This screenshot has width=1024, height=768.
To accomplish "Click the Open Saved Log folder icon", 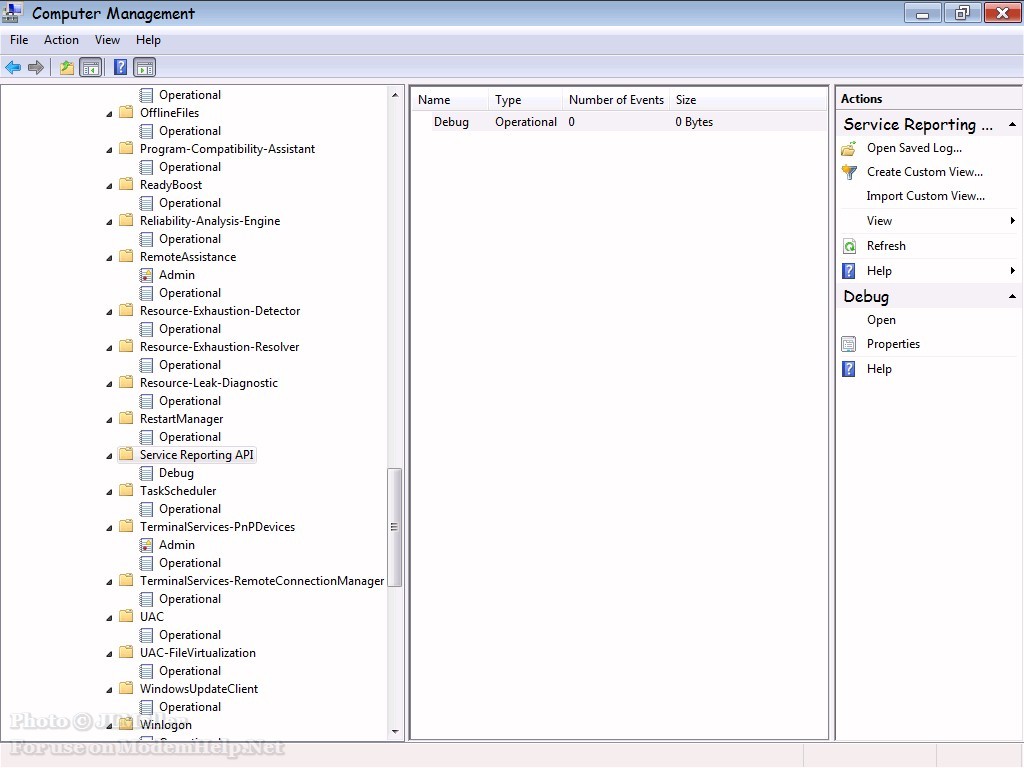I will [849, 149].
